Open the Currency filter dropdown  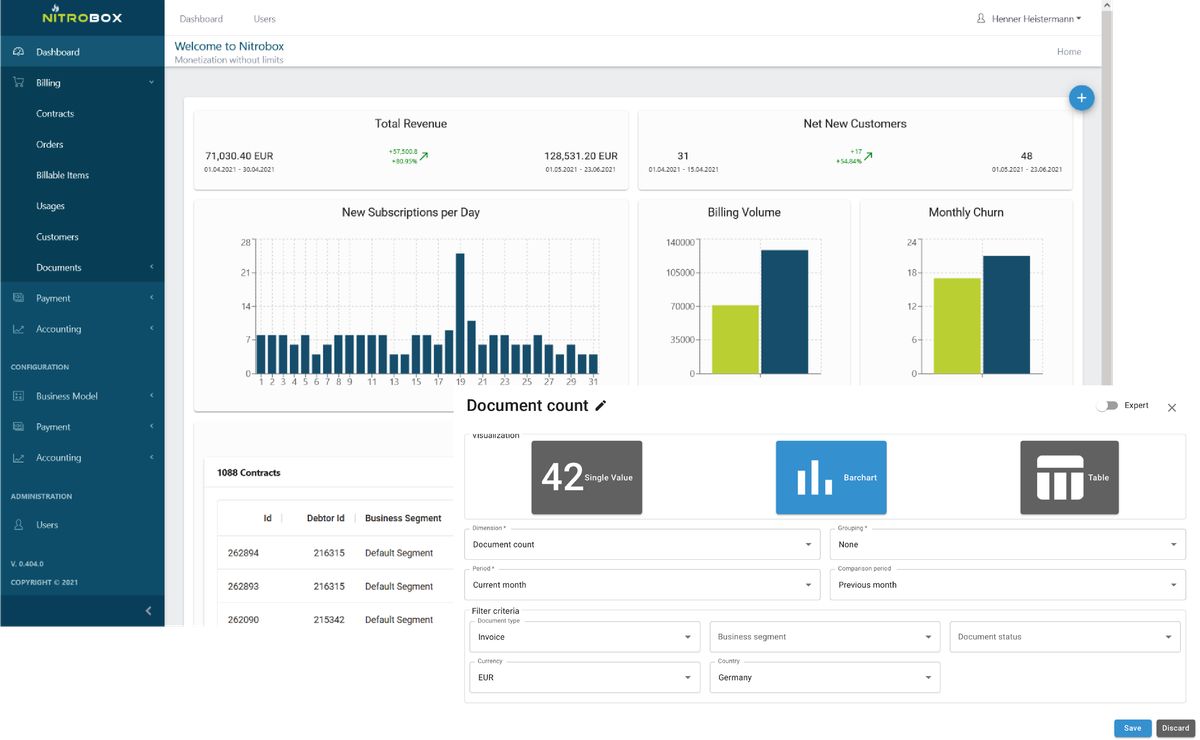[584, 677]
